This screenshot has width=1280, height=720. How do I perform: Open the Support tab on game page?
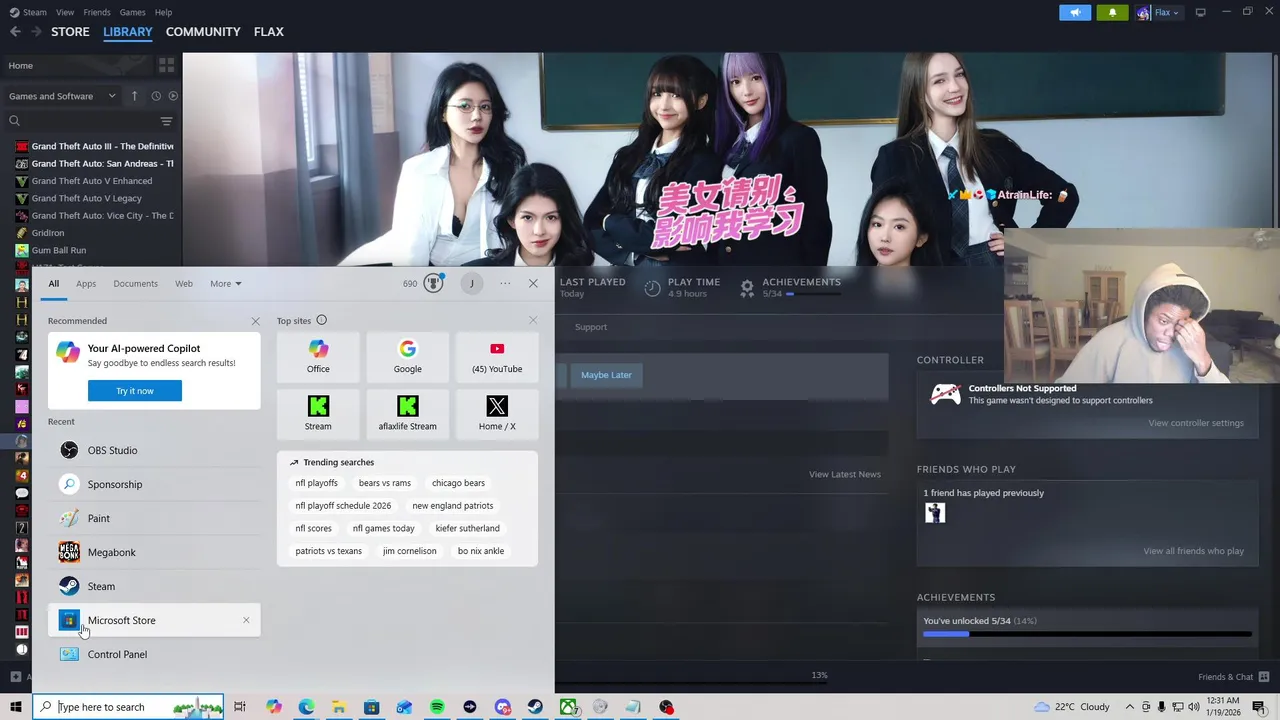click(591, 327)
